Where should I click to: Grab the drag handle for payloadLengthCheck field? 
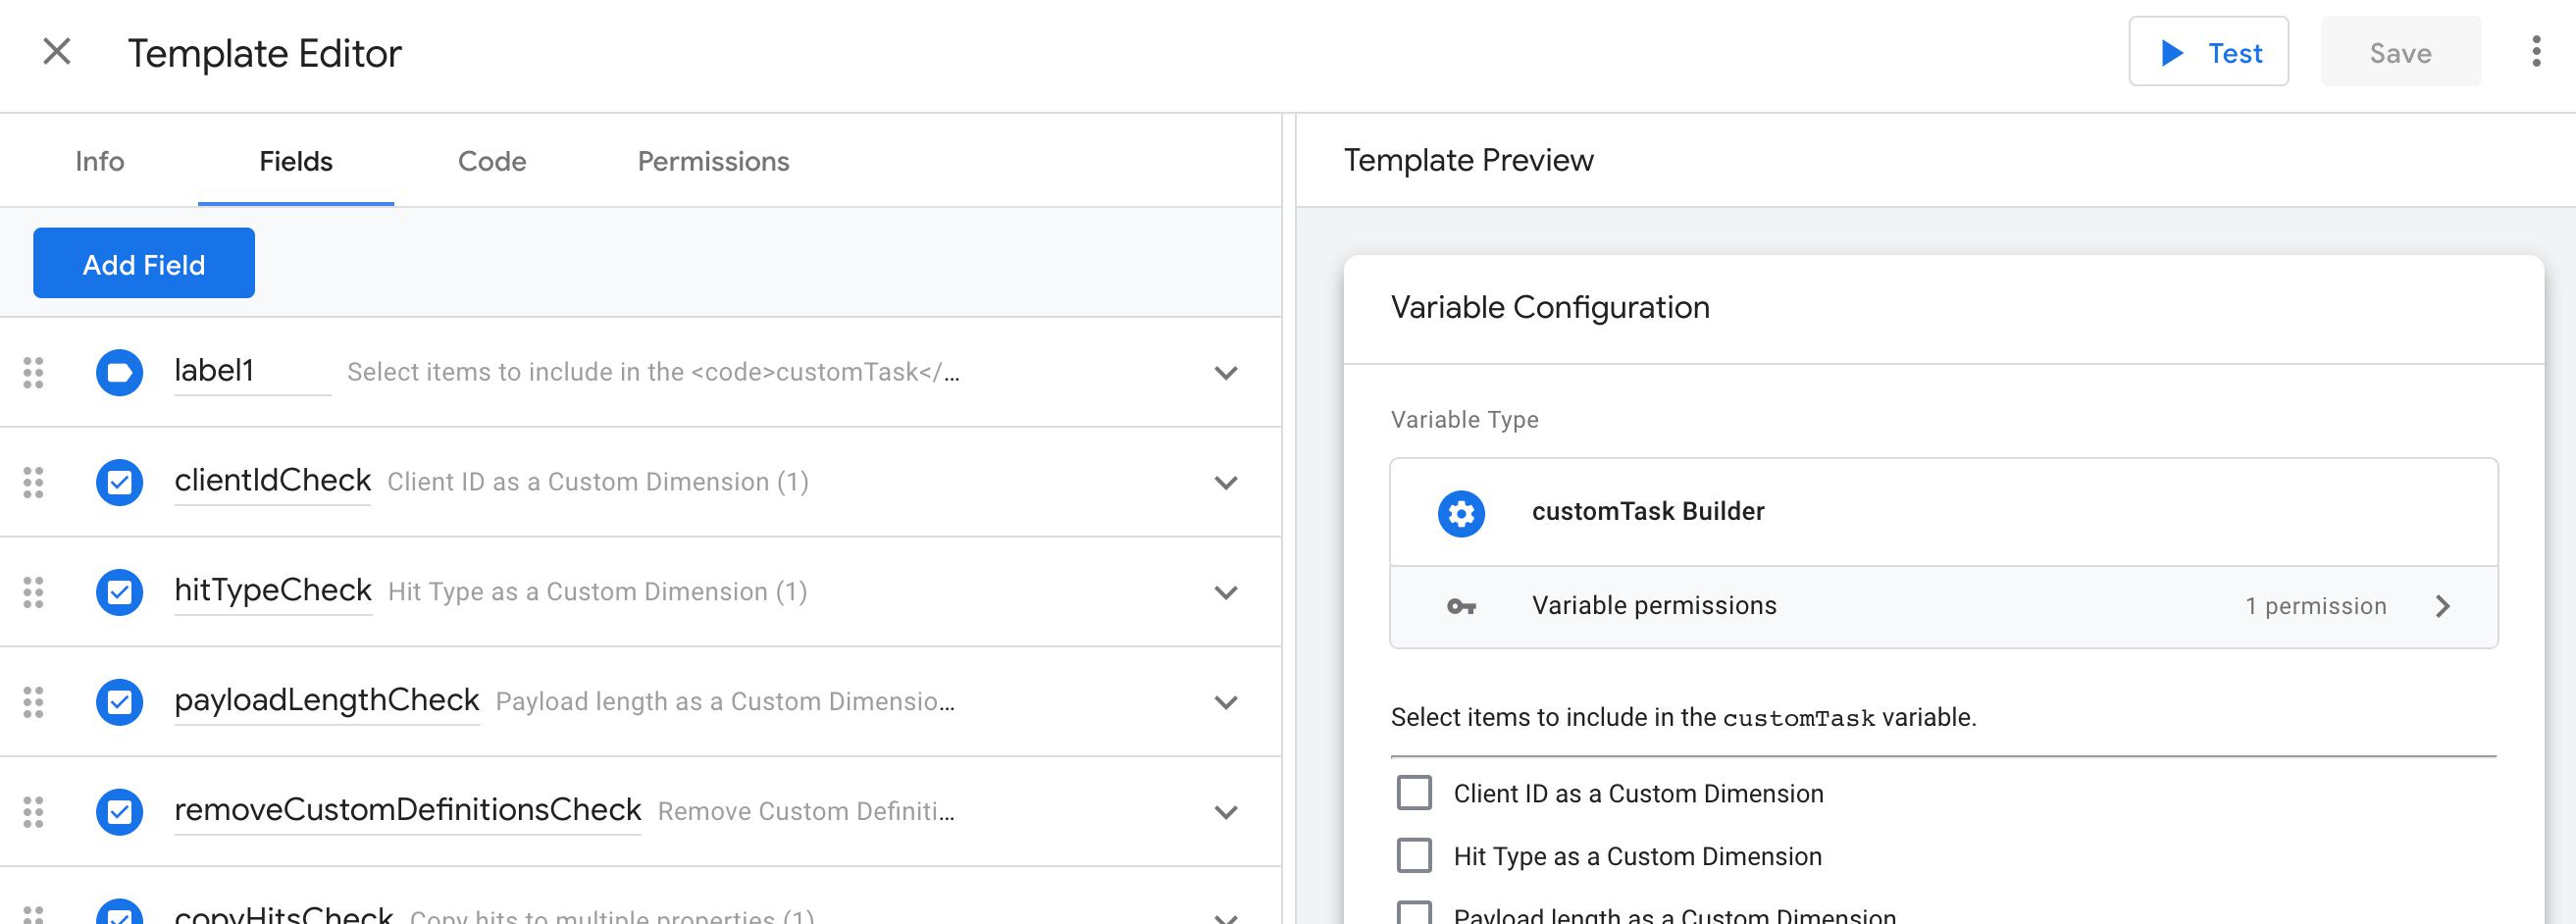[33, 703]
